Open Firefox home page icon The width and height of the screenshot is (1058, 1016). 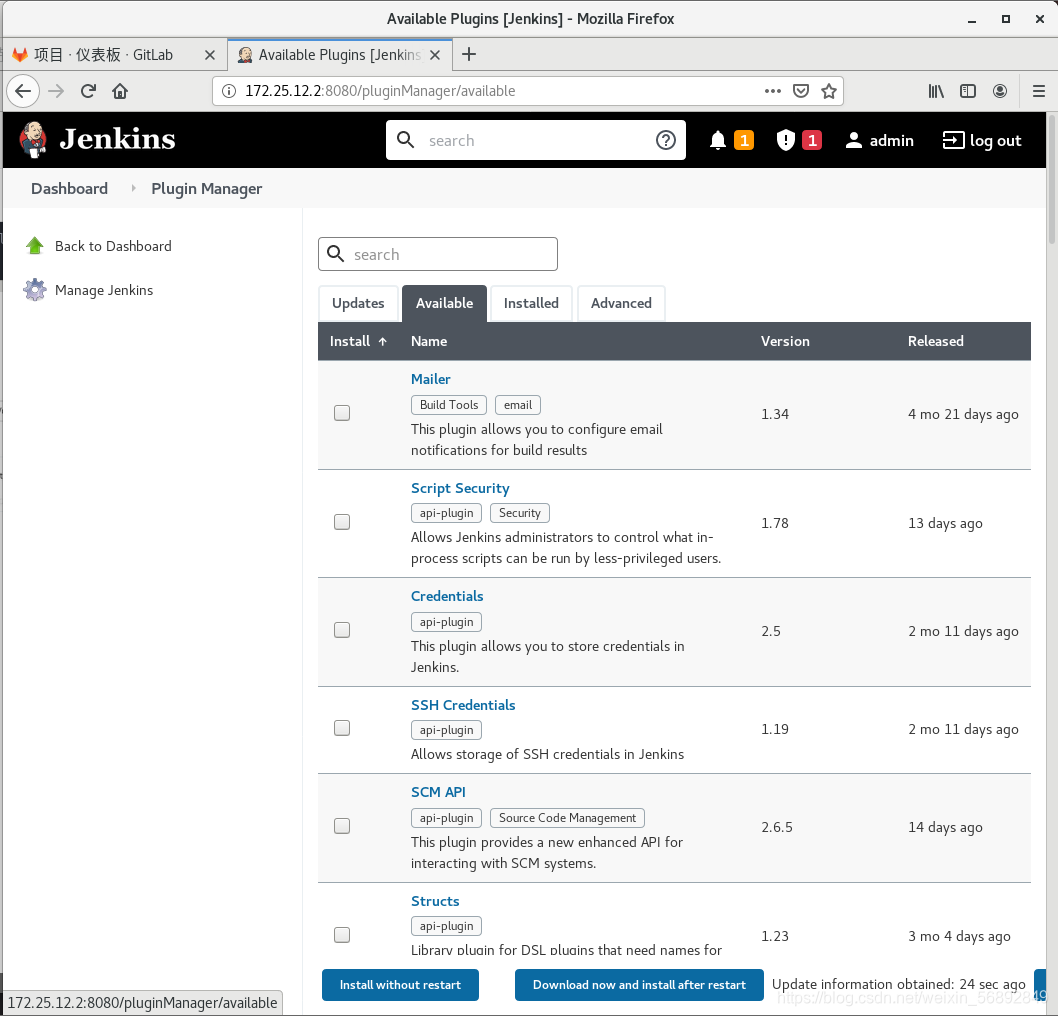[x=120, y=91]
